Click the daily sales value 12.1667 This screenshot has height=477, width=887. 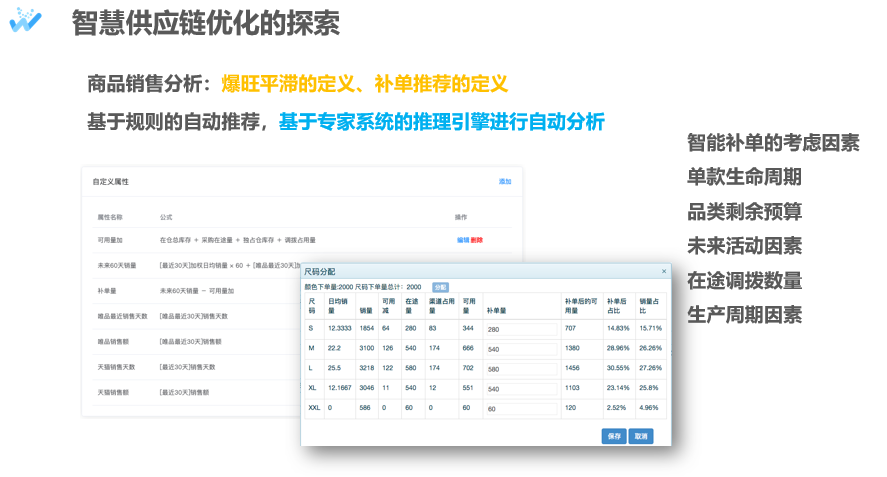[339, 388]
